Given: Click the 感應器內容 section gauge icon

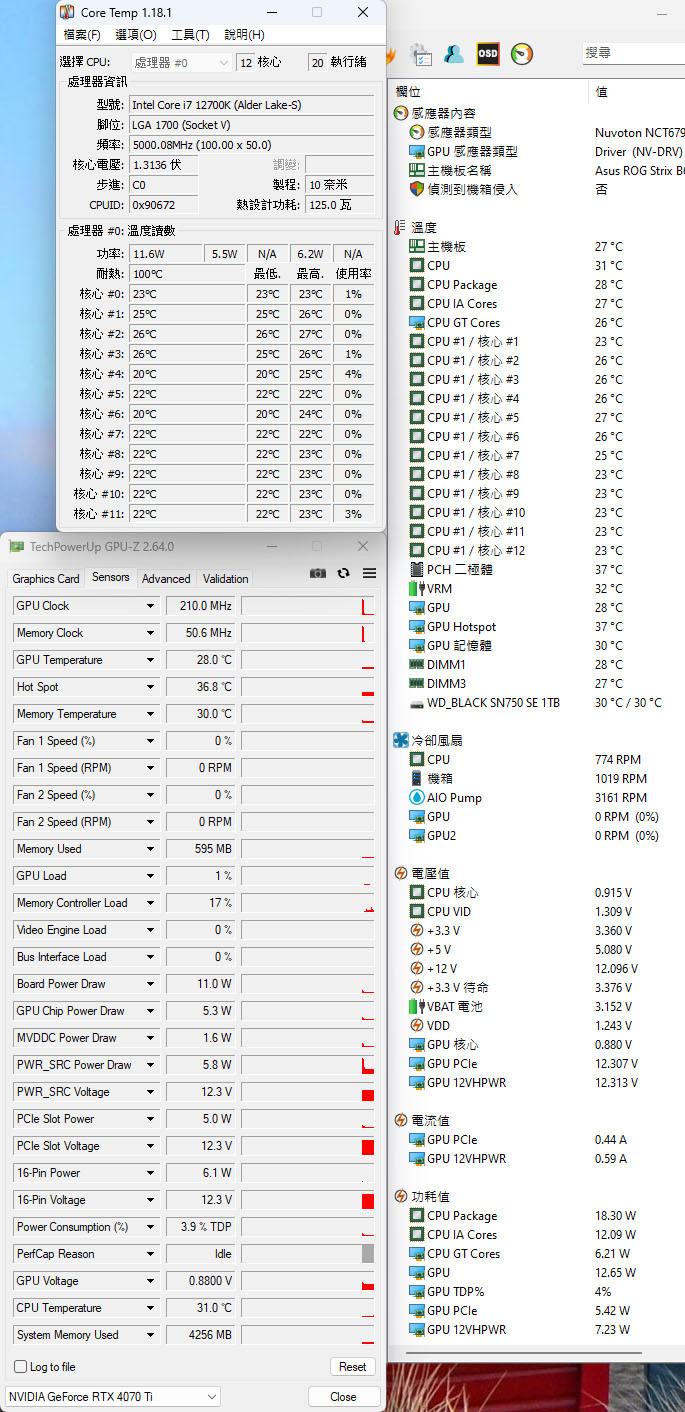Looking at the screenshot, I should 401,113.
